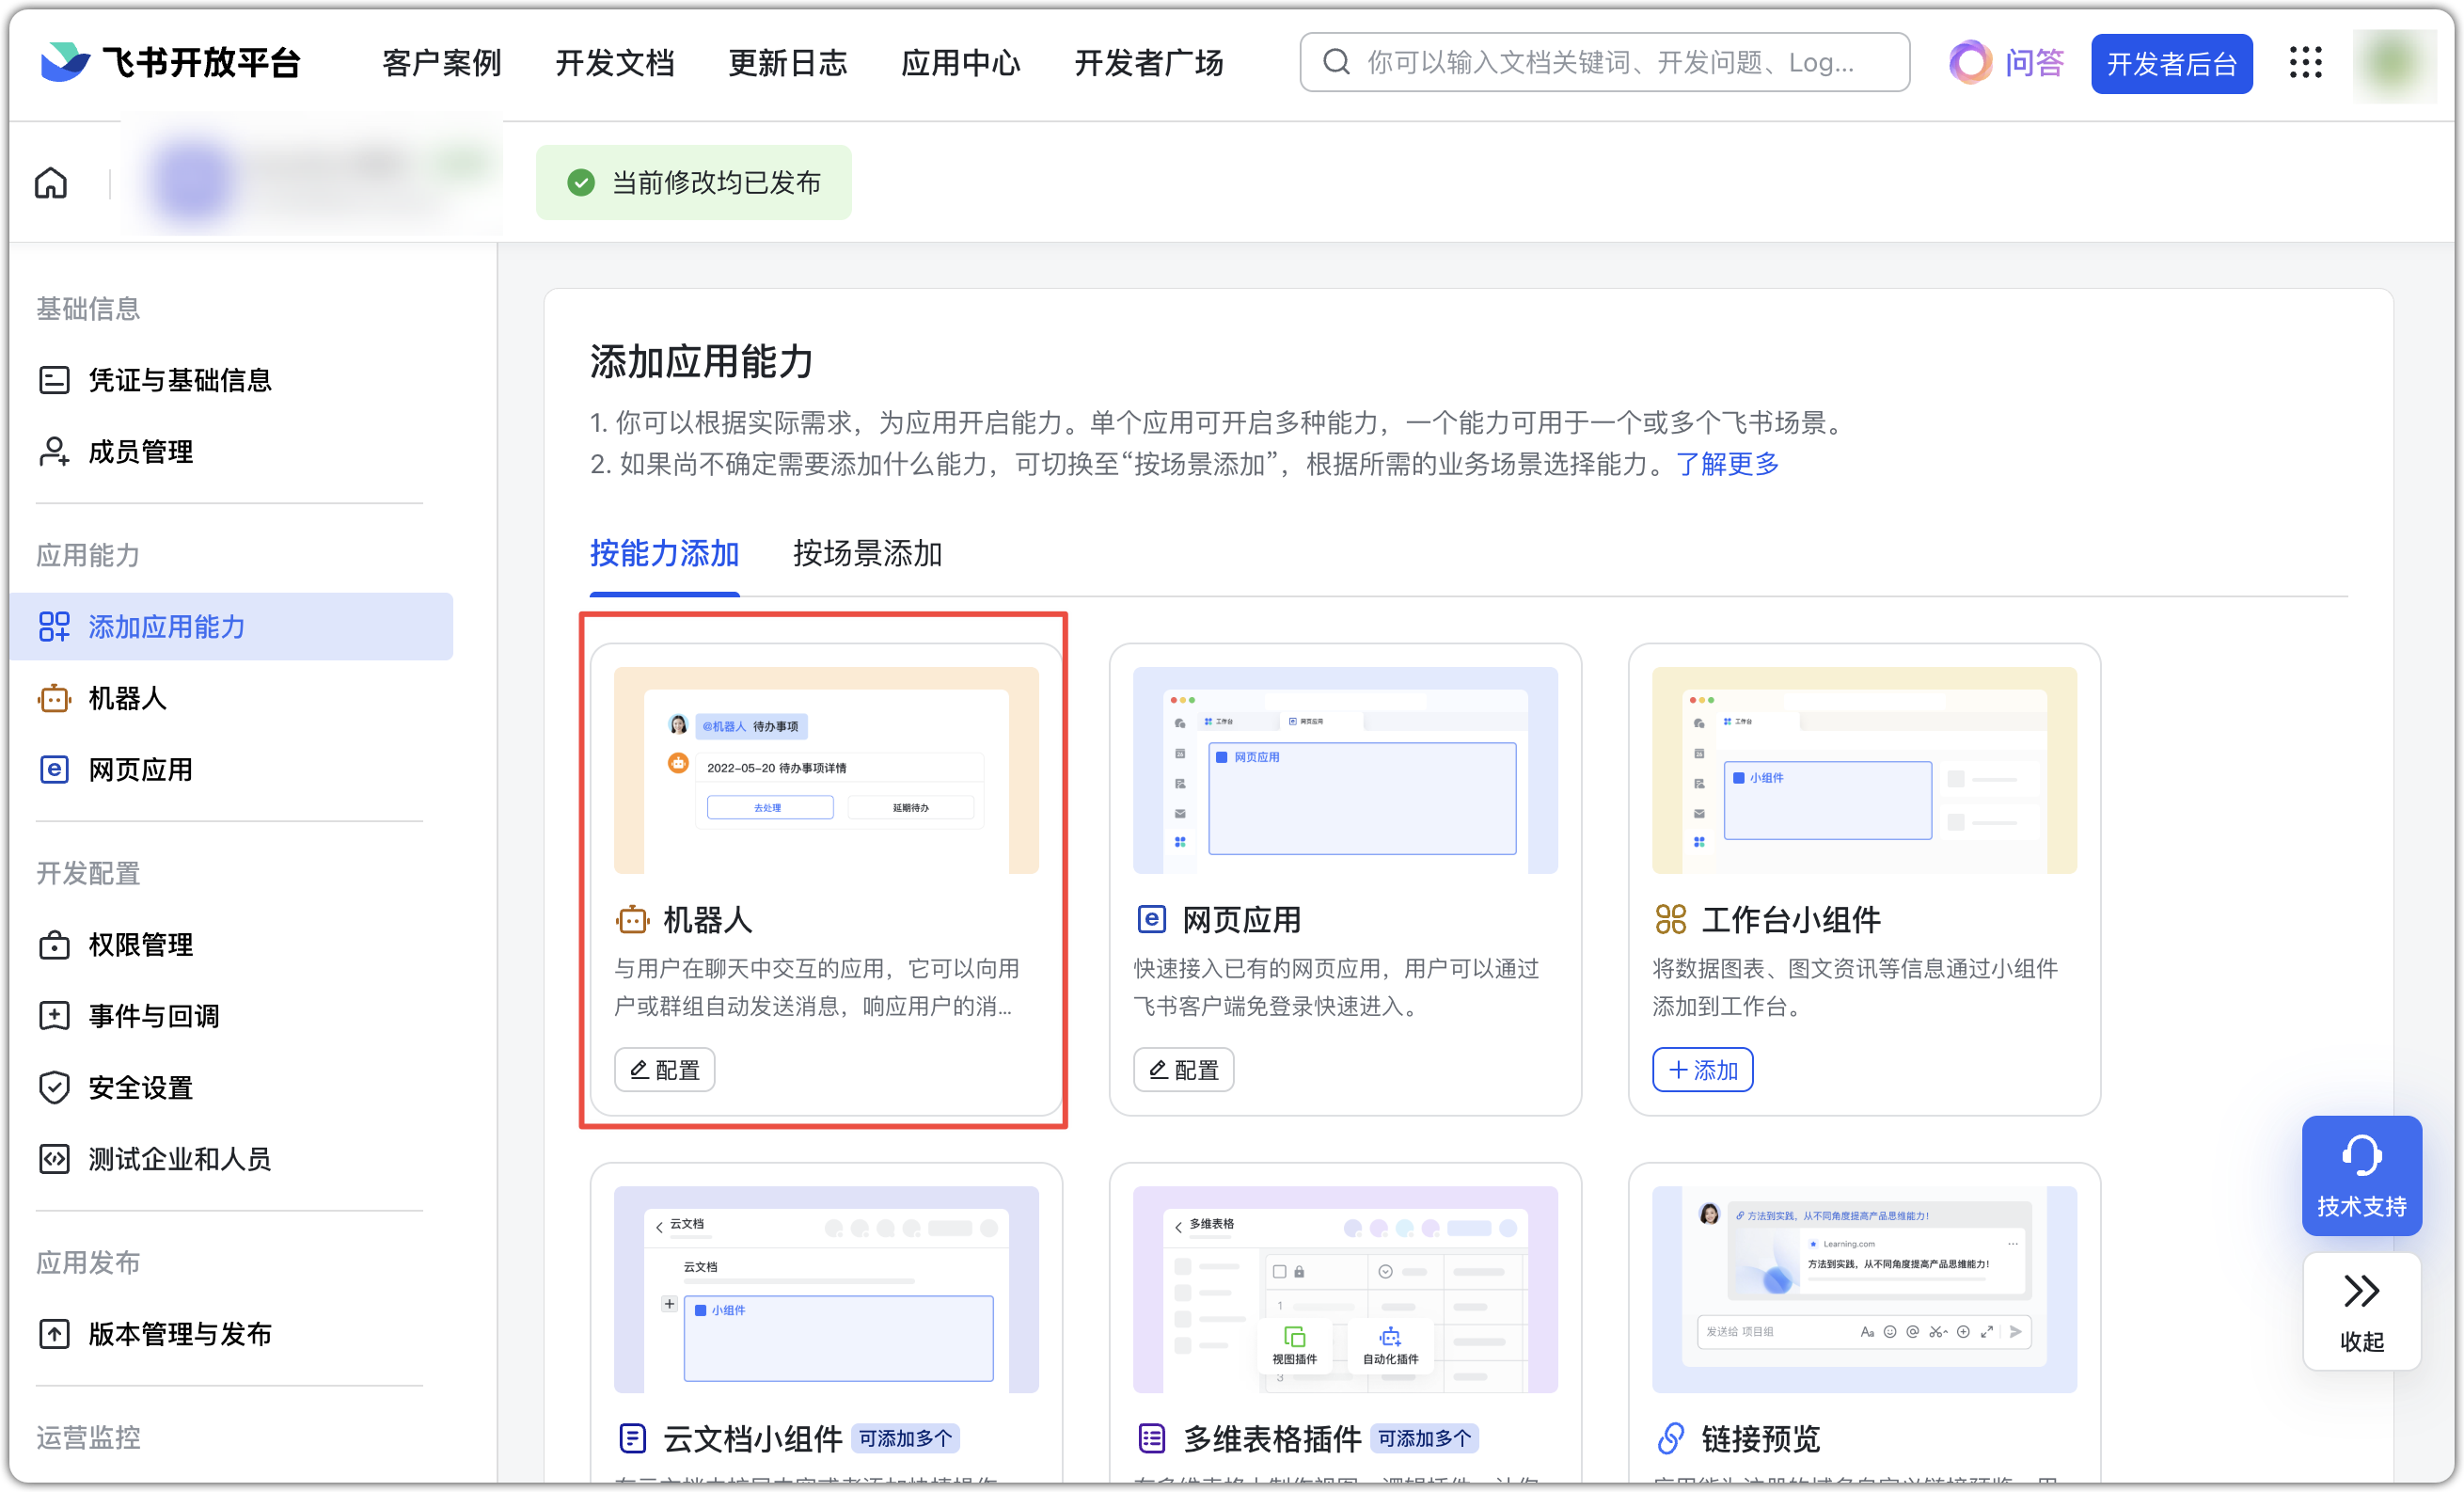2464x1492 pixels.
Task: Open the 开发文档 menu
Action: tap(614, 63)
